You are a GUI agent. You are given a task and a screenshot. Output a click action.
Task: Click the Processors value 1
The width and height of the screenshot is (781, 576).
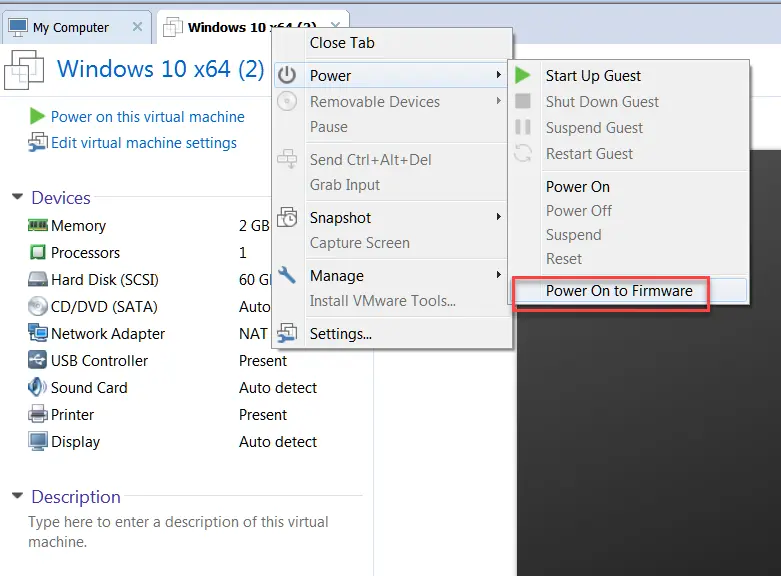243,253
